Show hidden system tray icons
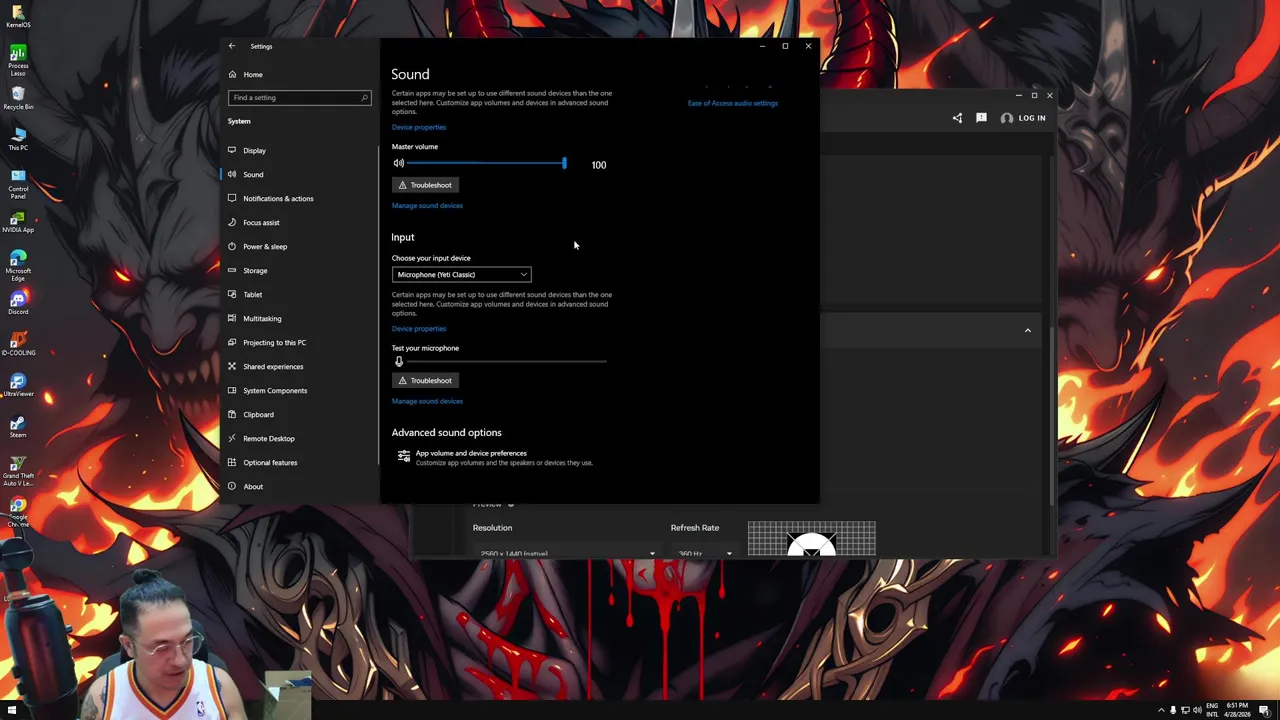The width and height of the screenshot is (1280, 720). click(x=1161, y=710)
